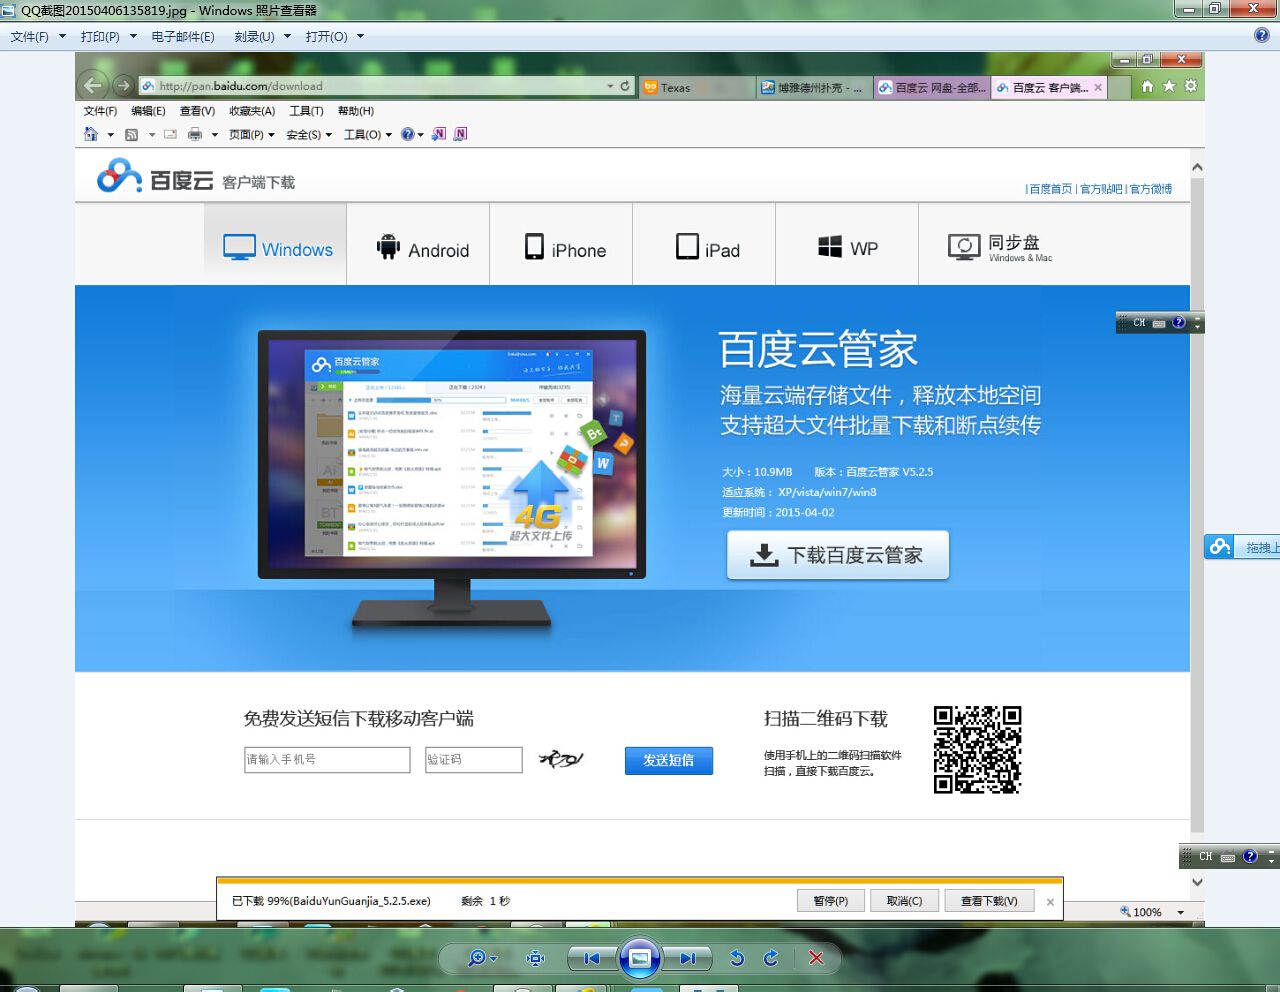Select the Android client tab

tap(419, 246)
